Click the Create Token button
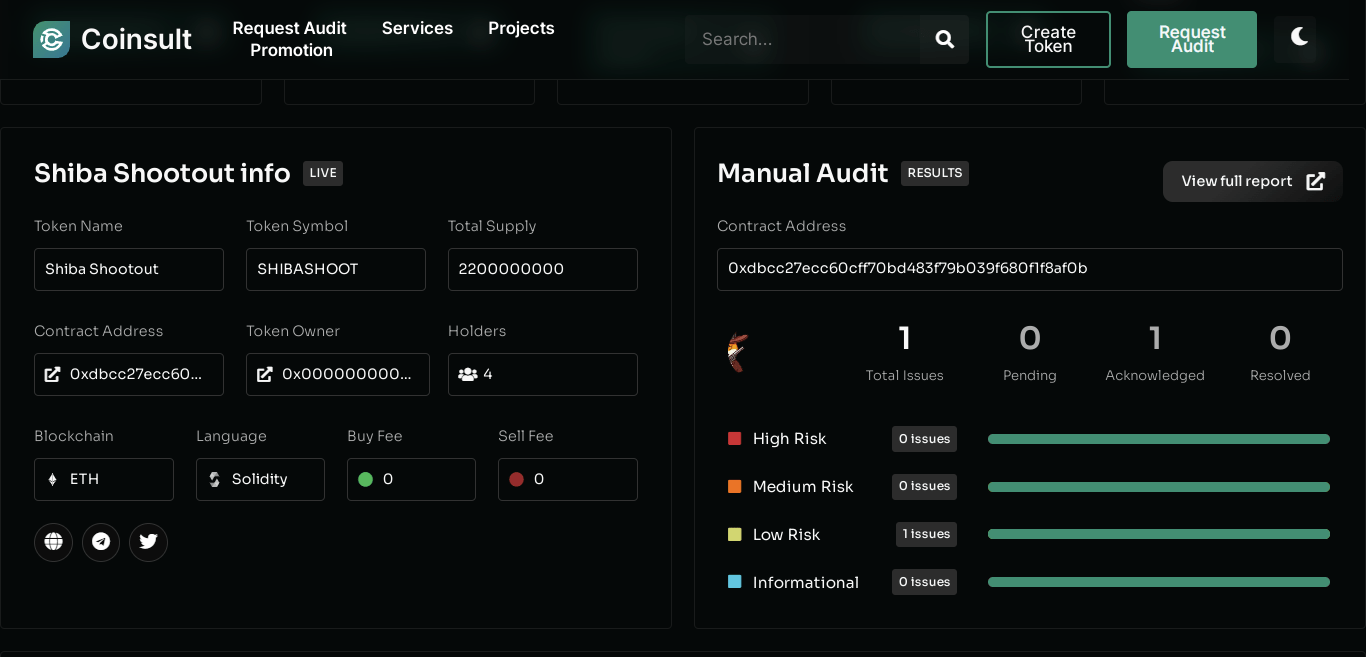 point(1048,39)
